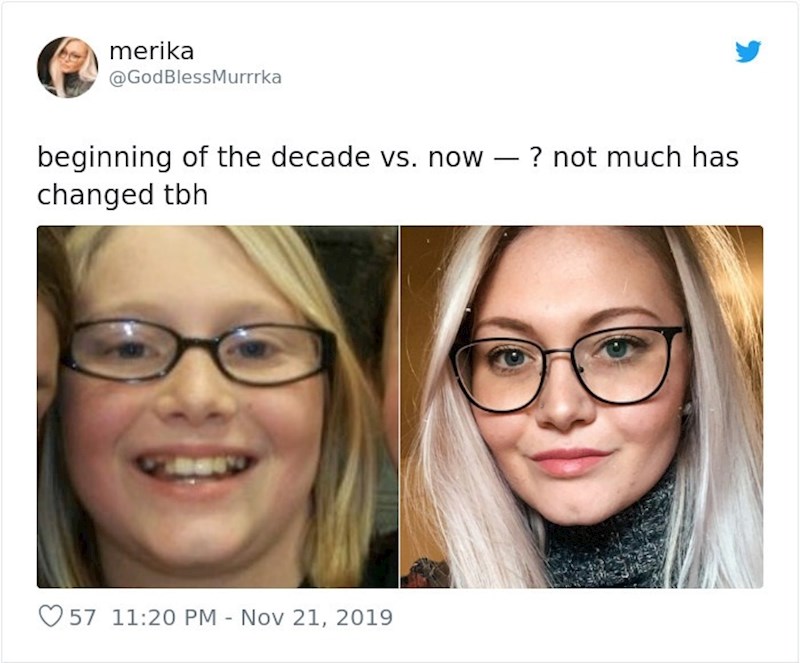Click the Twitter bird logo
Viewport: 800px width, 663px height.
pyautogui.click(x=748, y=52)
